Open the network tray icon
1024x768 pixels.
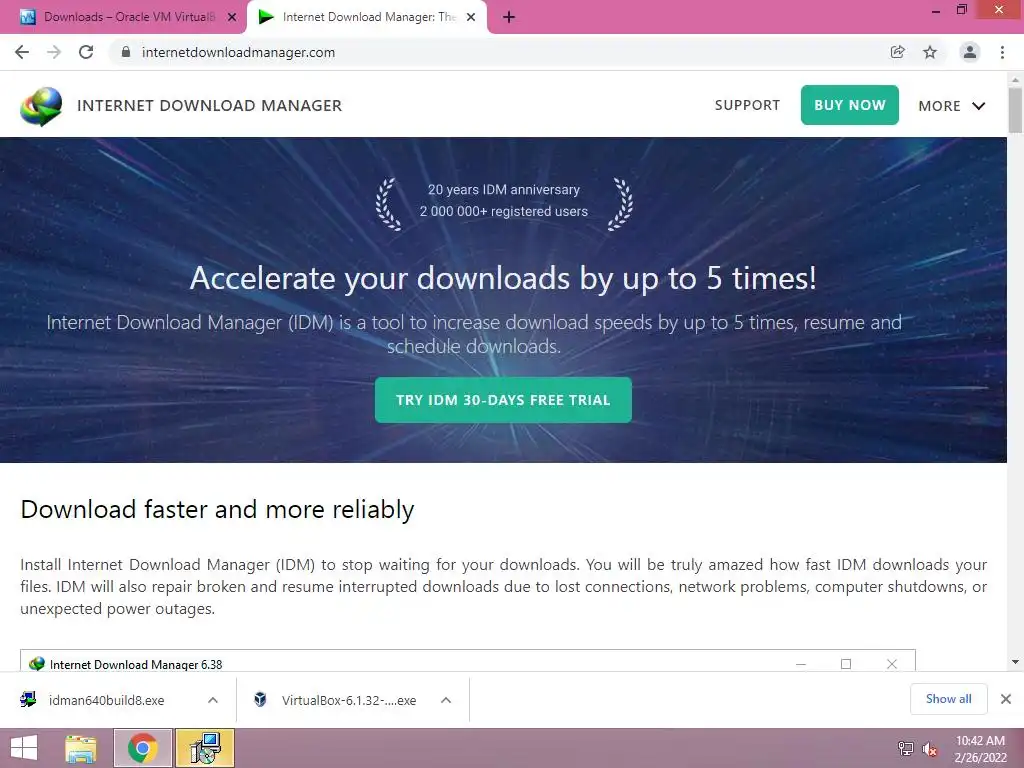[906, 749]
